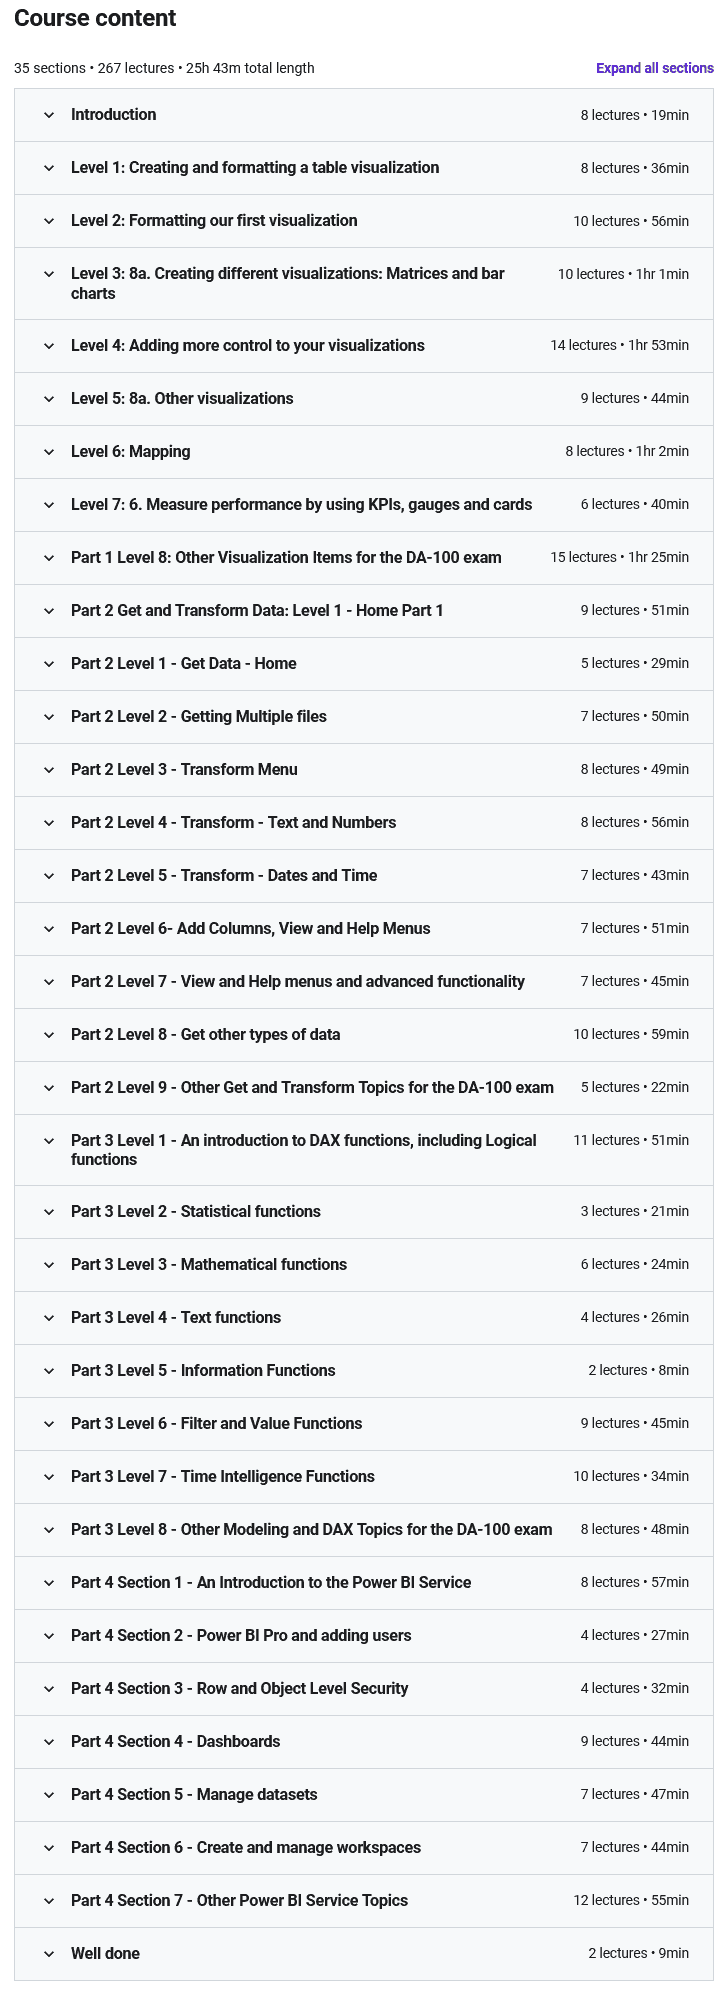Click '14 lectures • 1hr 53min' in the Level 4 row

619,345
